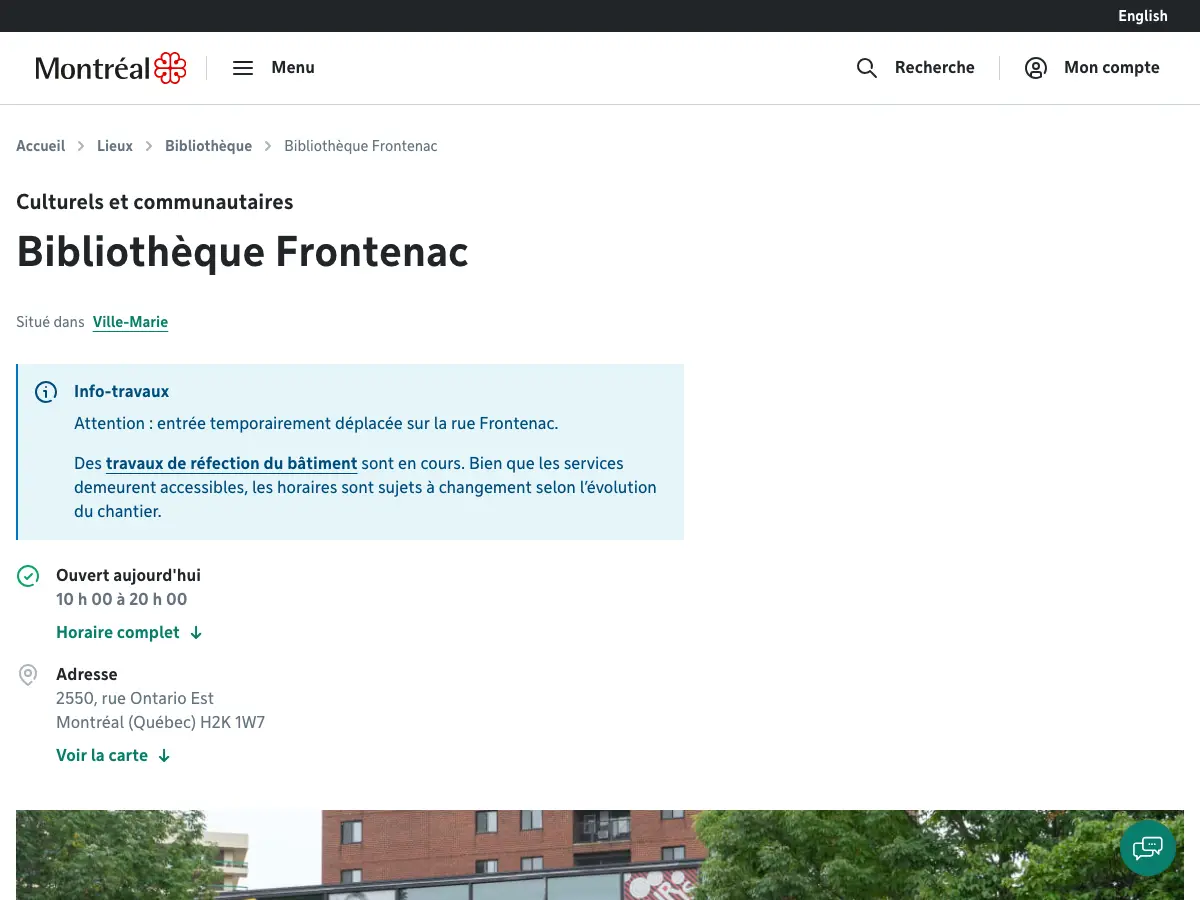Click the magnifying glass search icon
The width and height of the screenshot is (1200, 900).
point(867,68)
